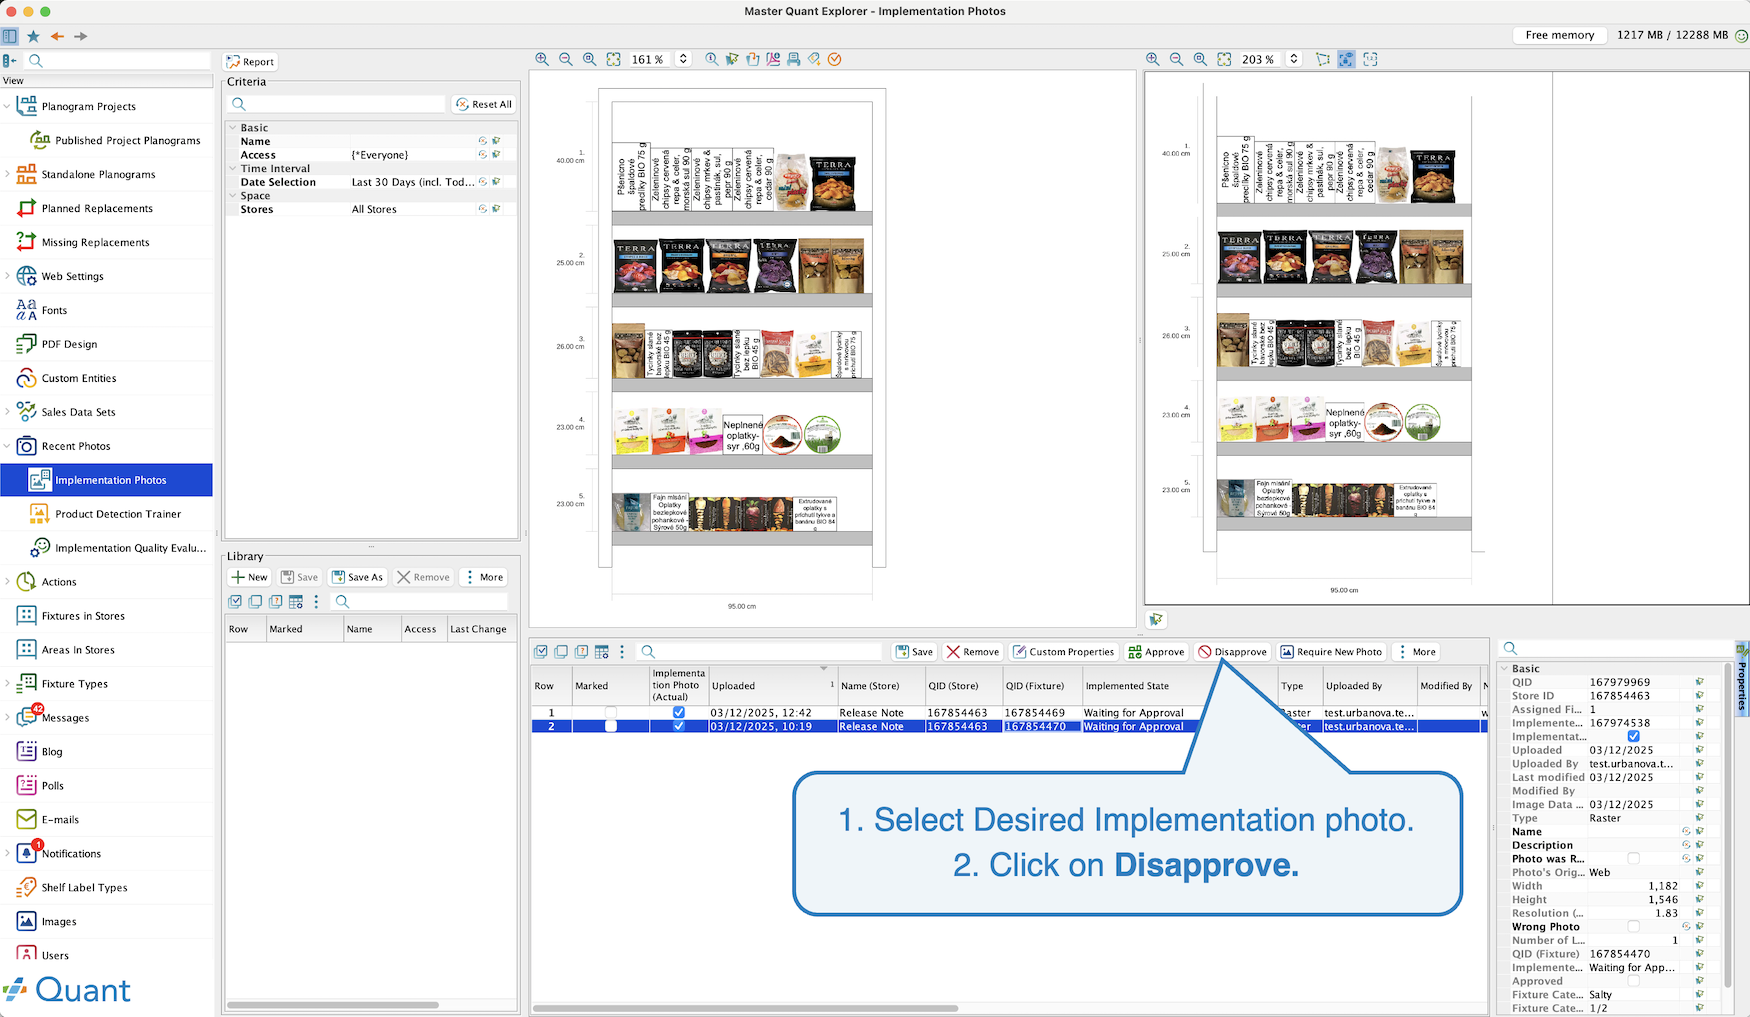
Task: Expand the Planogram Projects tree node
Action: pyautogui.click(x=7, y=106)
